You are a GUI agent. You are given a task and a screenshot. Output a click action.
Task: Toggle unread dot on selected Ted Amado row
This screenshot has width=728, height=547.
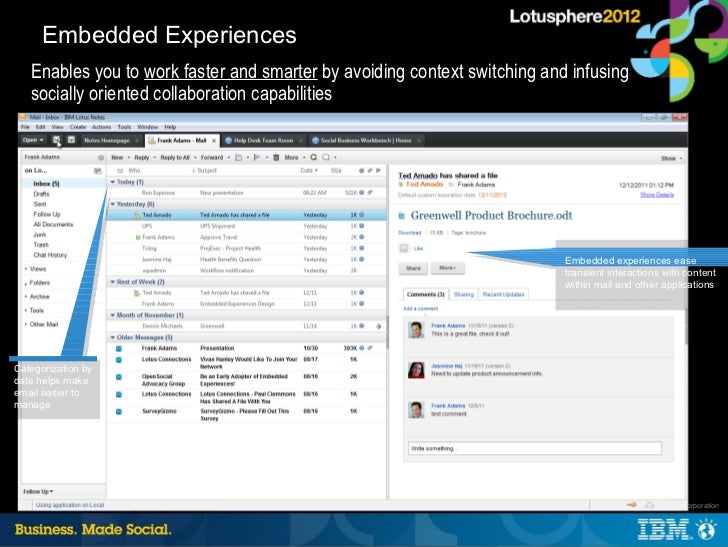[362, 215]
